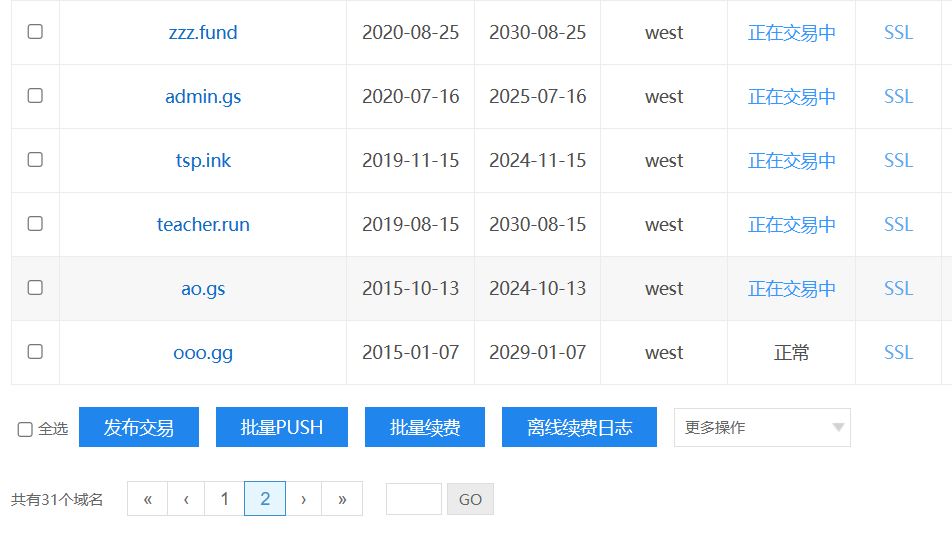Click 批量续费 to renew in bulk
952x536 pixels.
[425, 427]
